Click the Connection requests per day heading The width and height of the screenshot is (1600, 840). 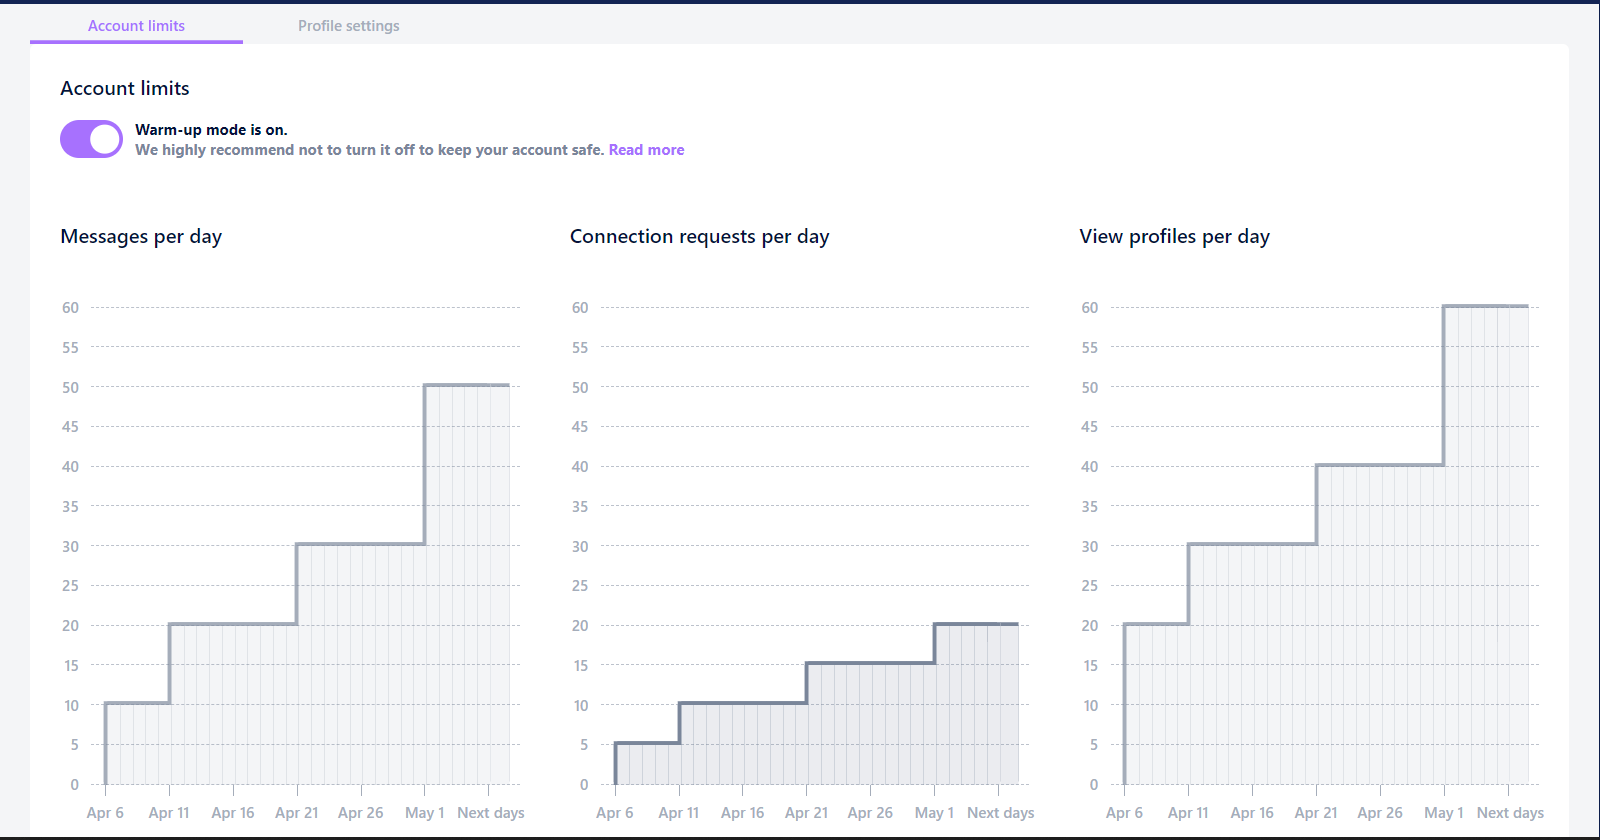tap(699, 237)
